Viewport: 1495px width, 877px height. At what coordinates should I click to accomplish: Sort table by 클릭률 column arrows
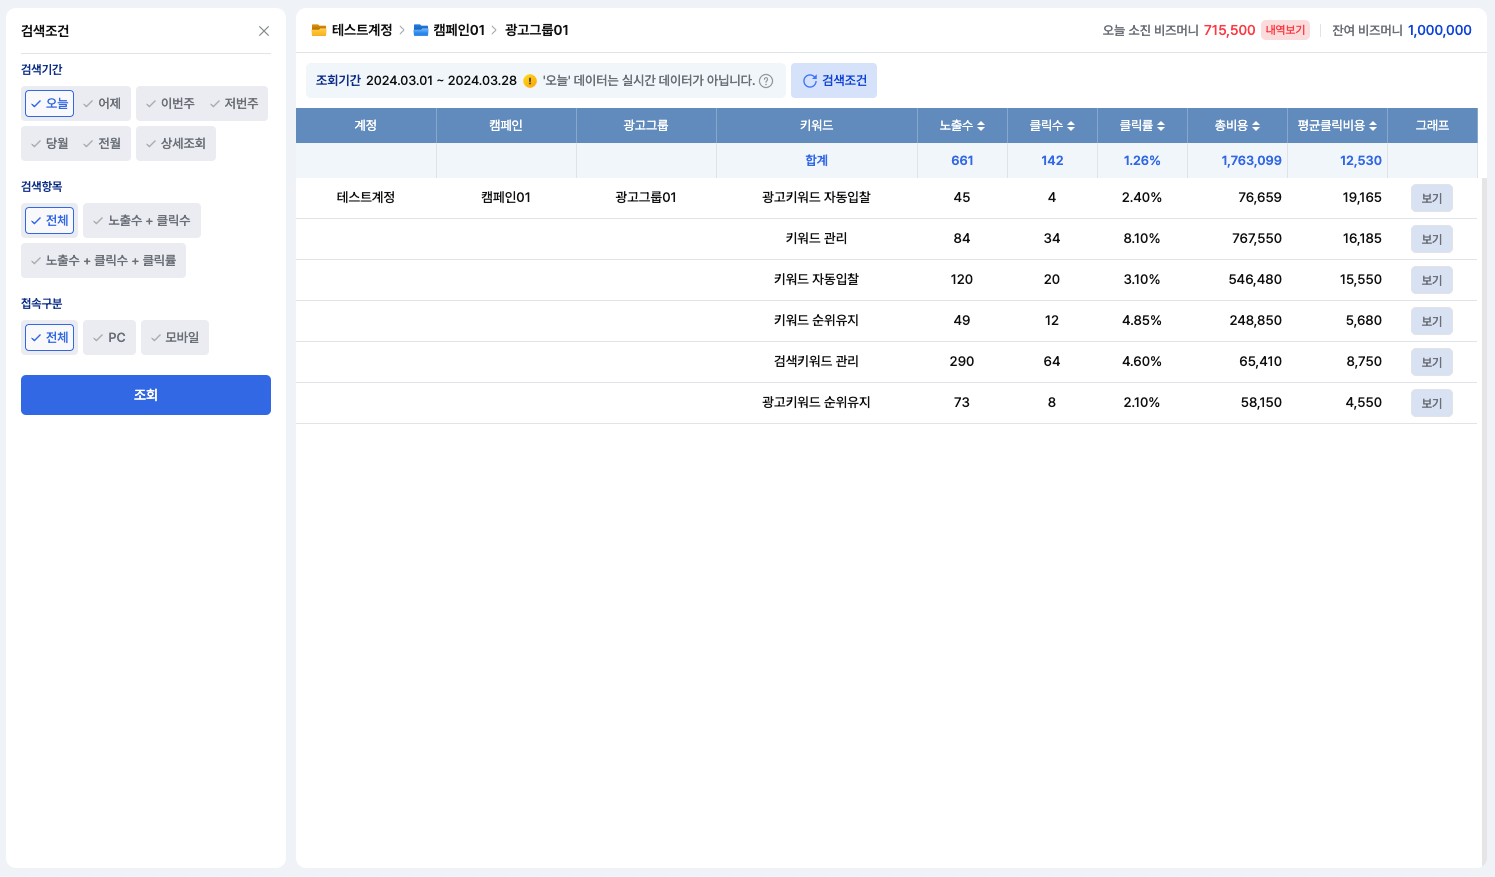[x=1161, y=126]
